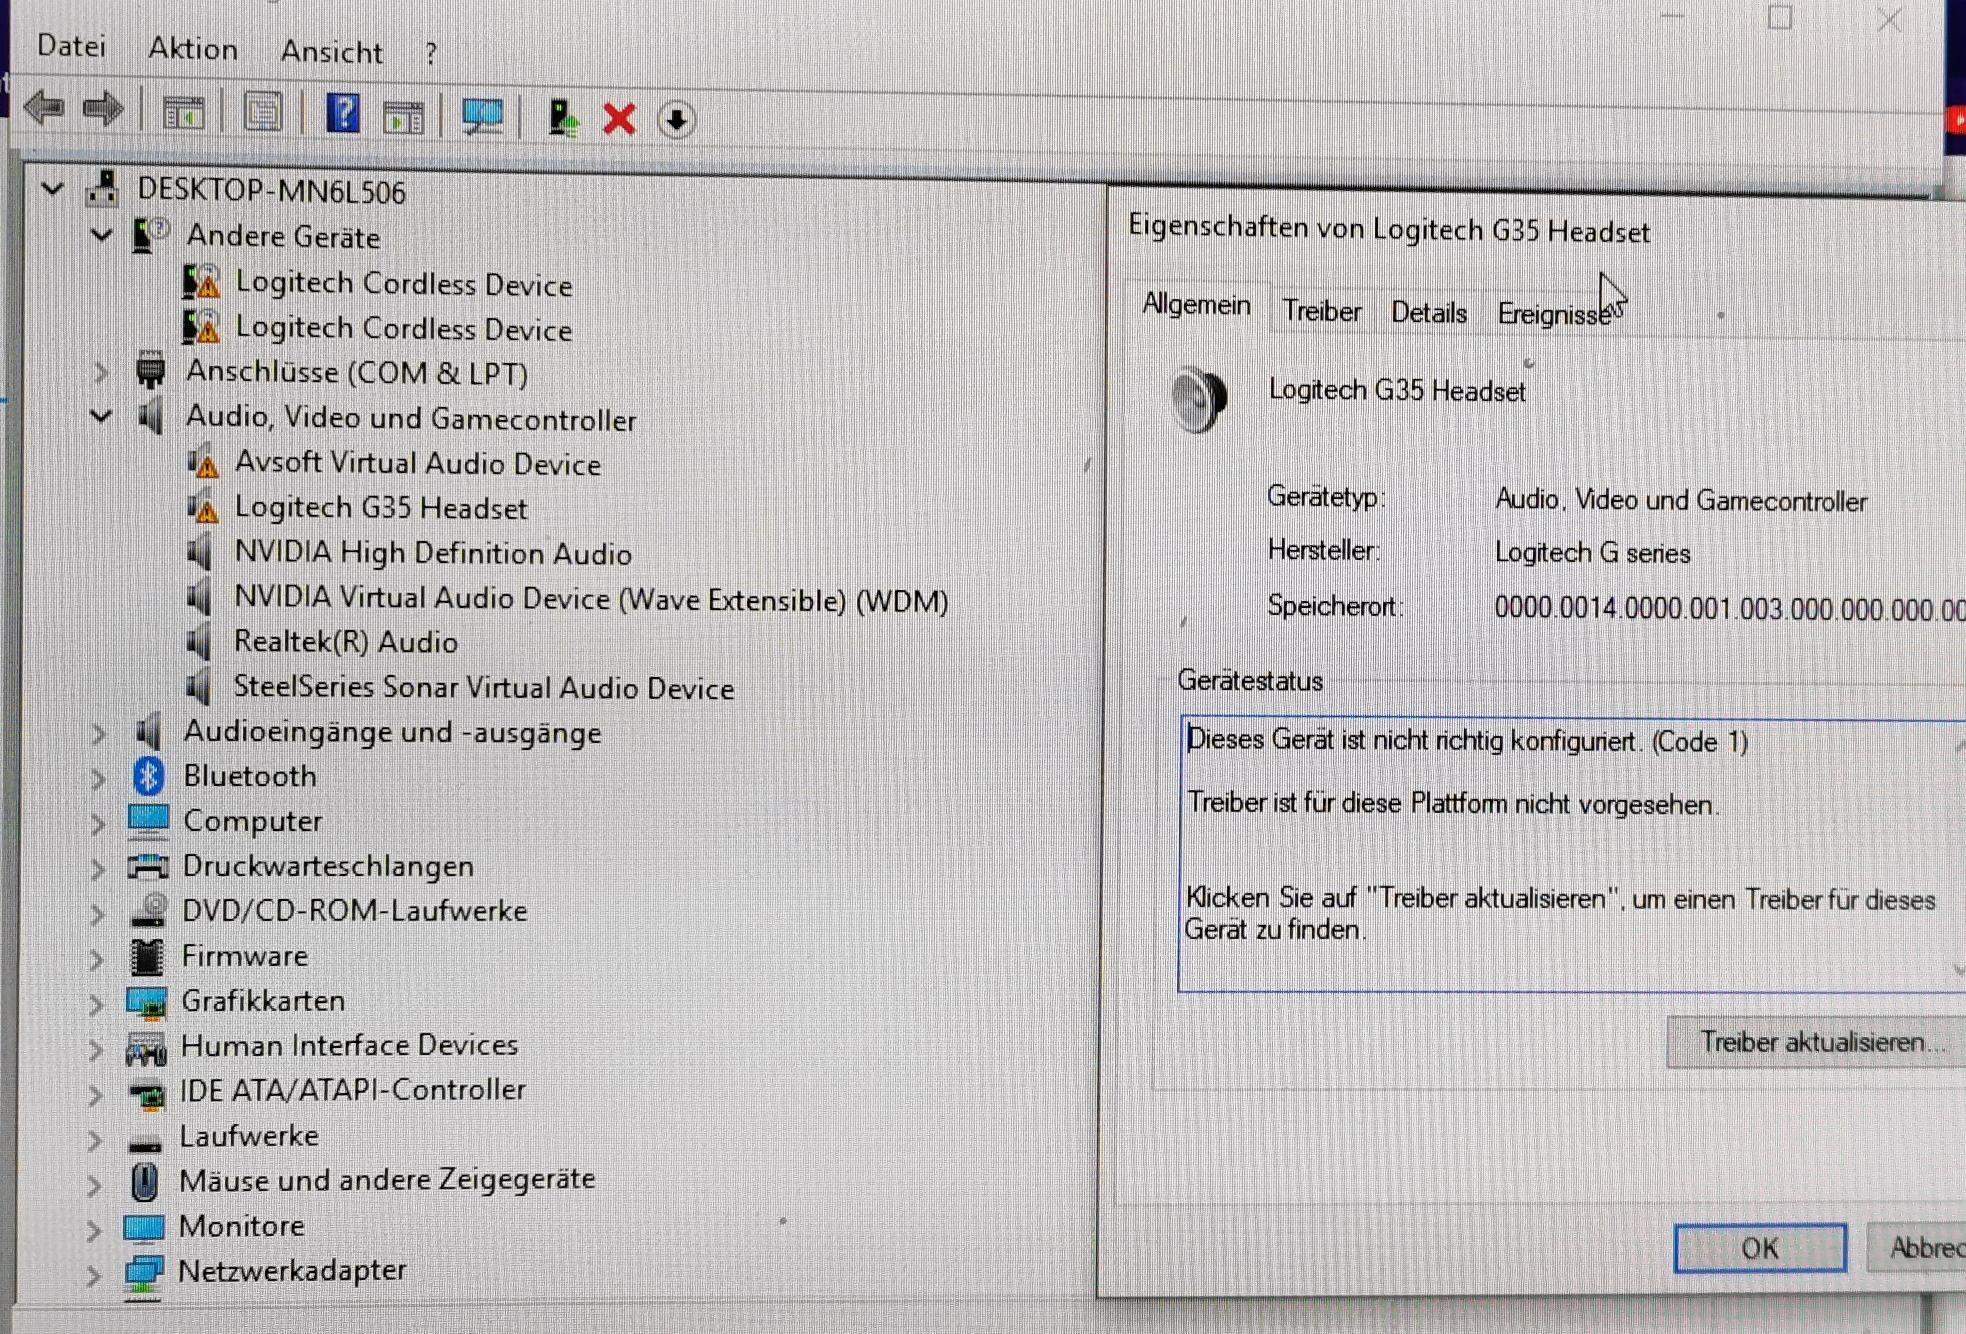Select the Allgemein tab
Image resolution: width=1966 pixels, height=1334 pixels.
point(1196,304)
